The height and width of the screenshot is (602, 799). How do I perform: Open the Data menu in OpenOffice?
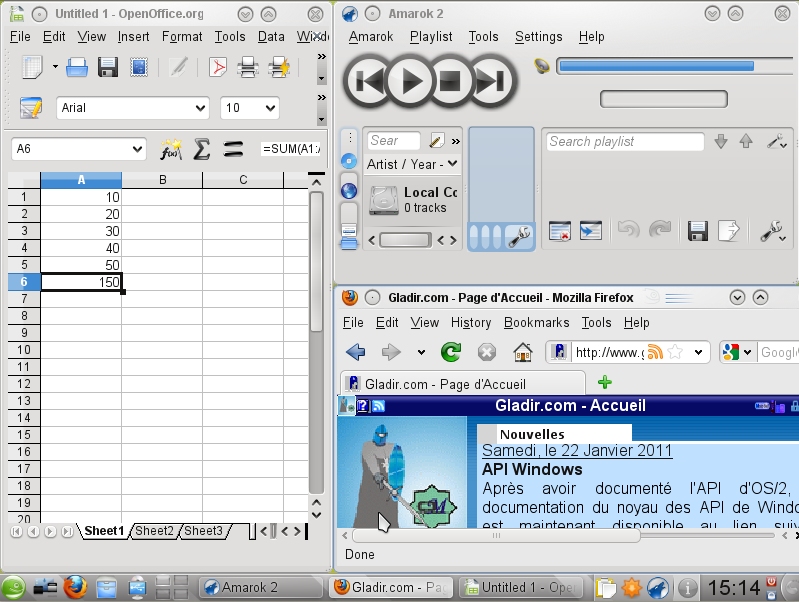pos(271,37)
